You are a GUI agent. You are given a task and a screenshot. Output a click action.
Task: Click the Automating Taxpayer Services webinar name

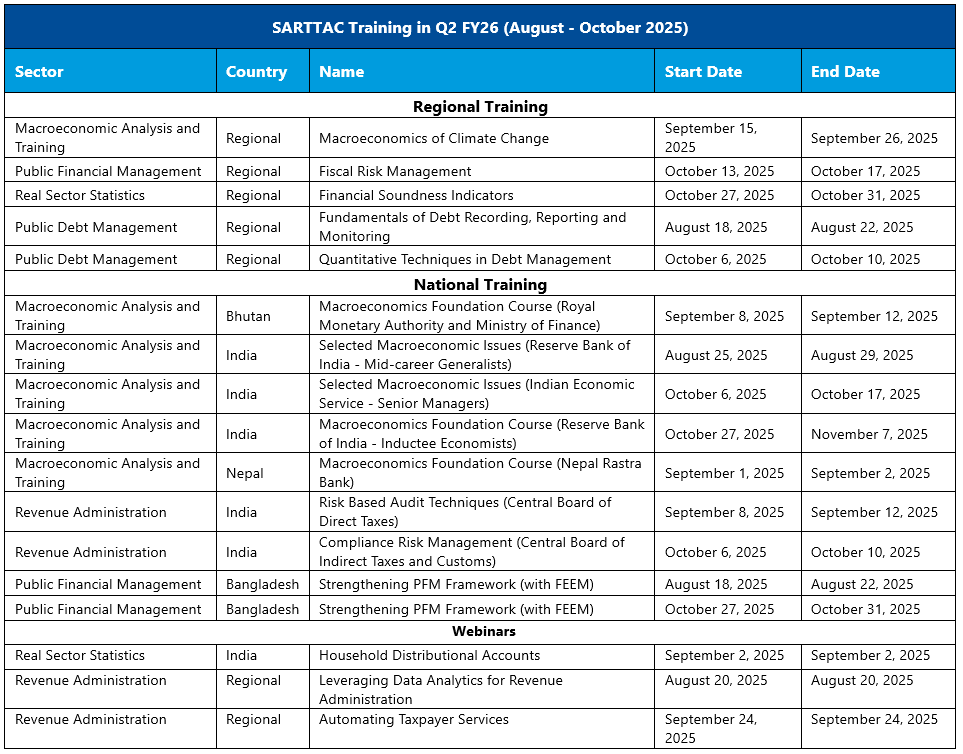[414, 720]
